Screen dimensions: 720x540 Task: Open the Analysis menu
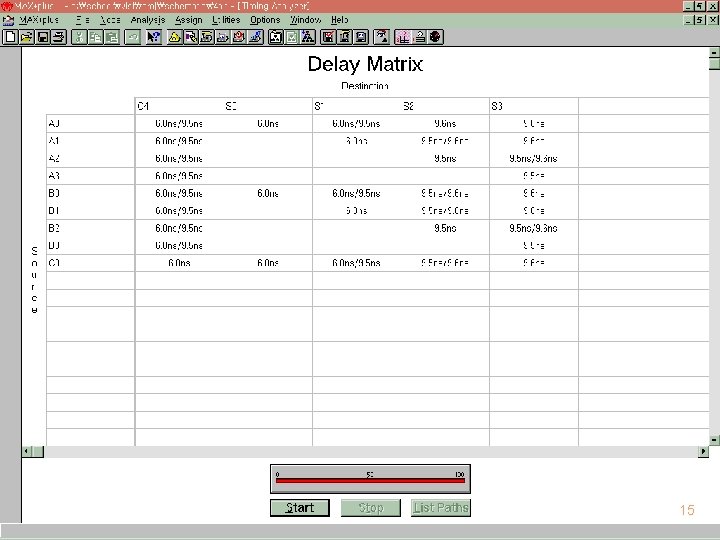[x=148, y=20]
